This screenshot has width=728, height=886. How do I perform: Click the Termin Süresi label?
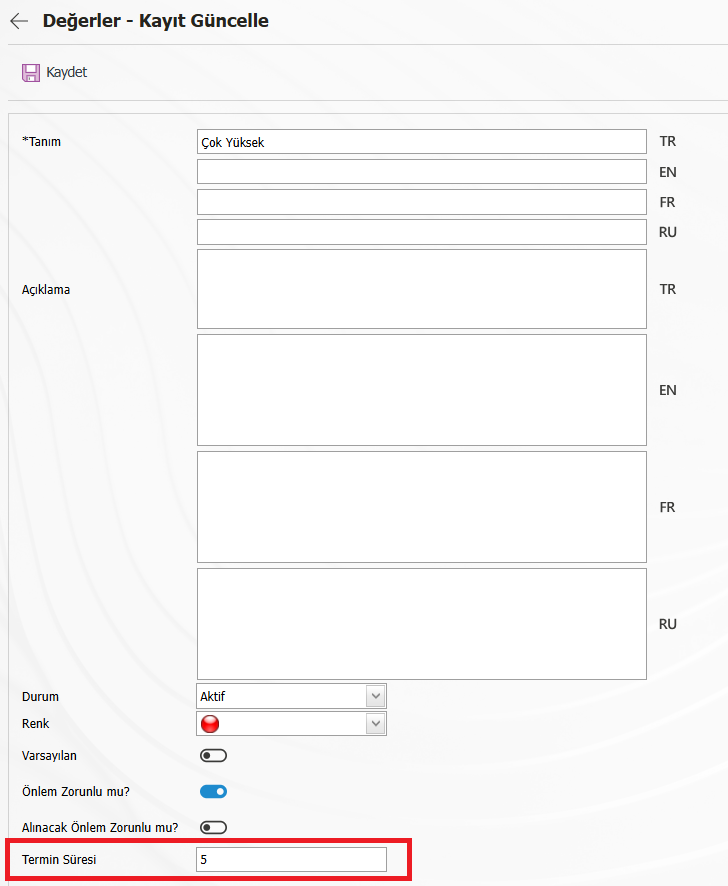click(x=59, y=859)
